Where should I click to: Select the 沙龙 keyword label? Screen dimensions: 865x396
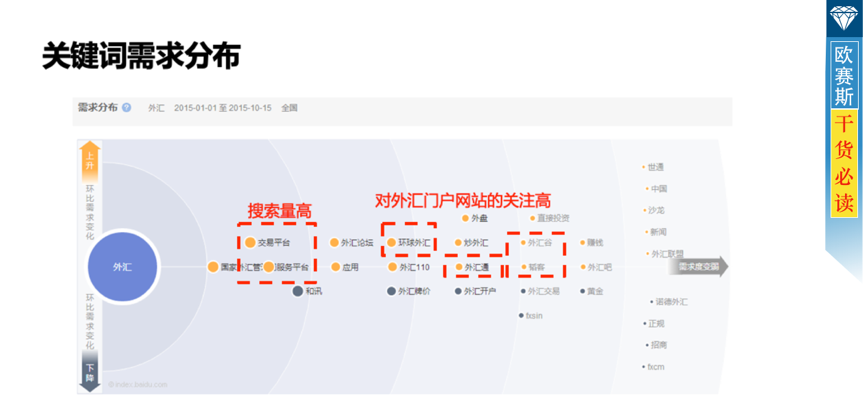(x=656, y=210)
